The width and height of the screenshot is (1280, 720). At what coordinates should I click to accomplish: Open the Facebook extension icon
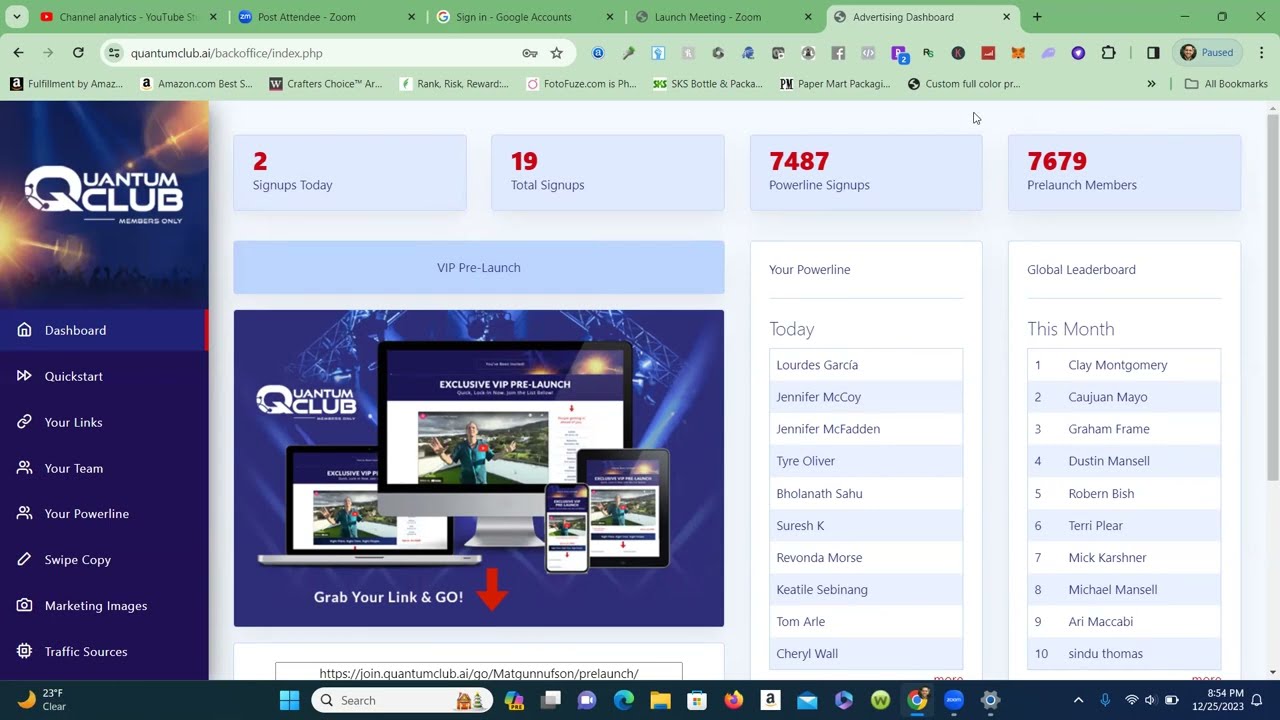(838, 53)
